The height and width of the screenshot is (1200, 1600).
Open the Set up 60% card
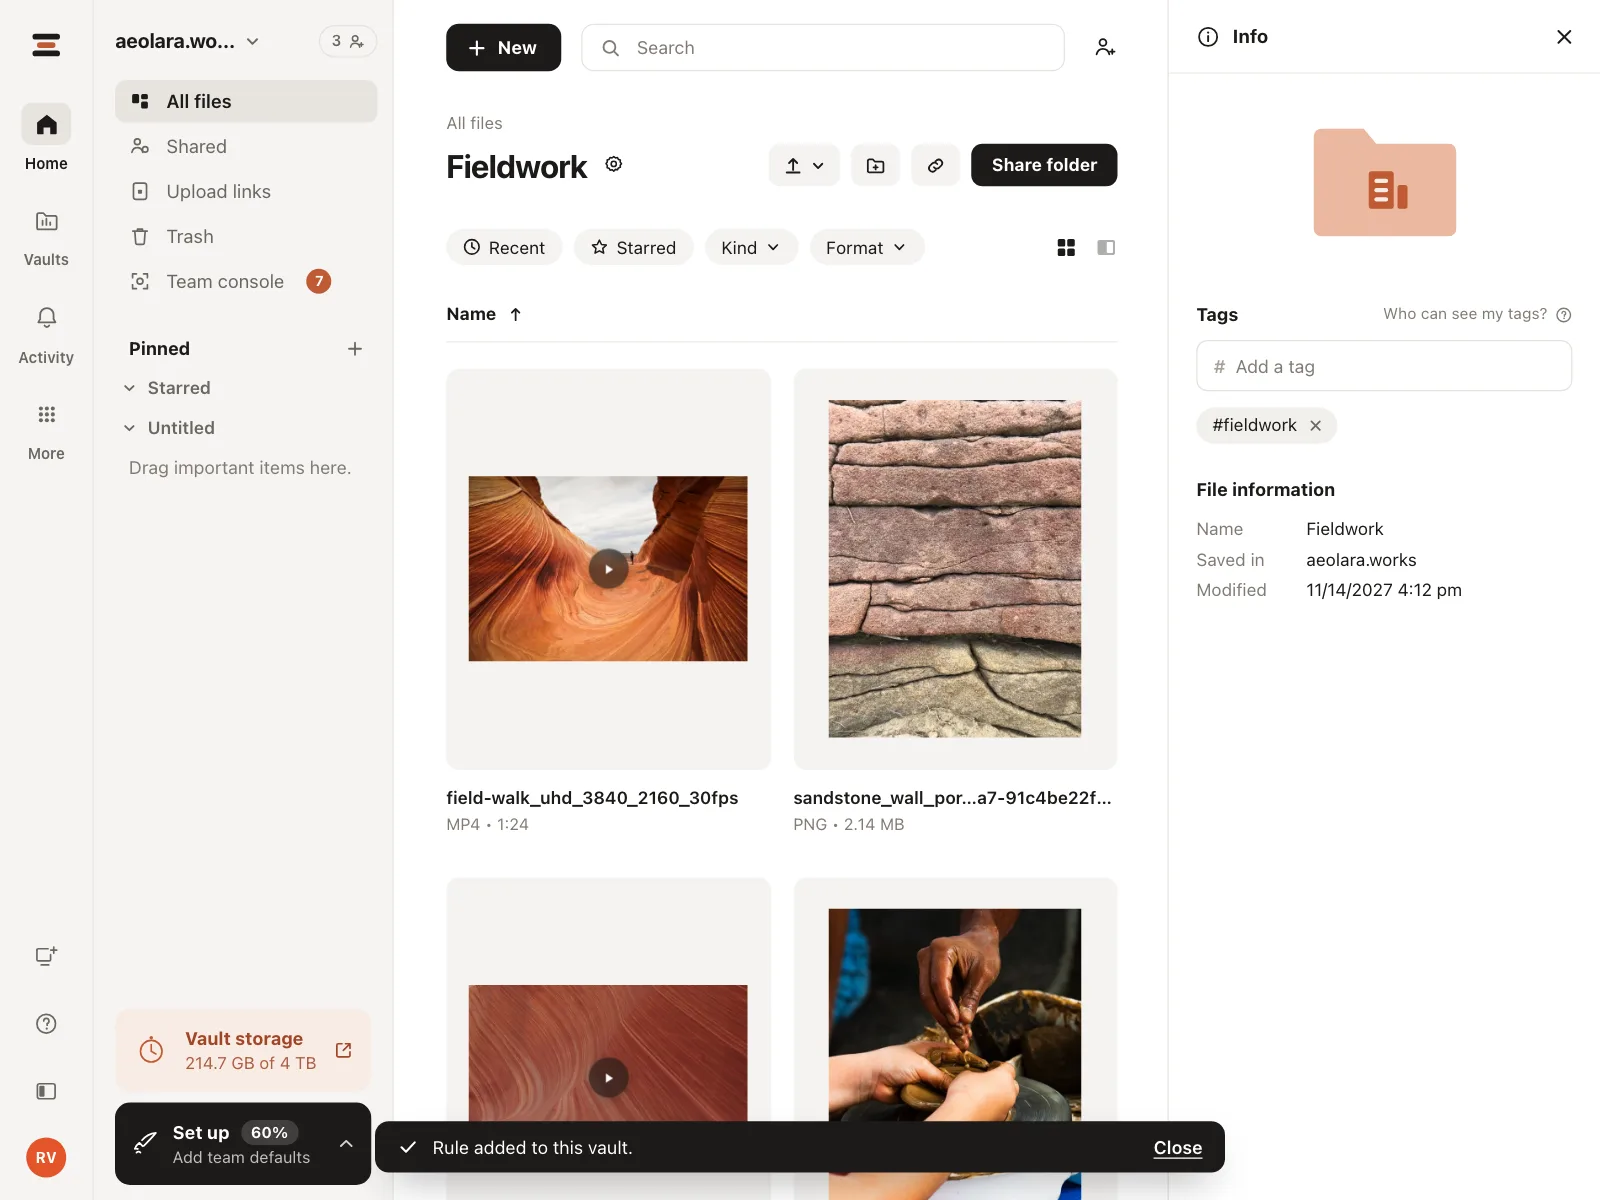pos(243,1144)
